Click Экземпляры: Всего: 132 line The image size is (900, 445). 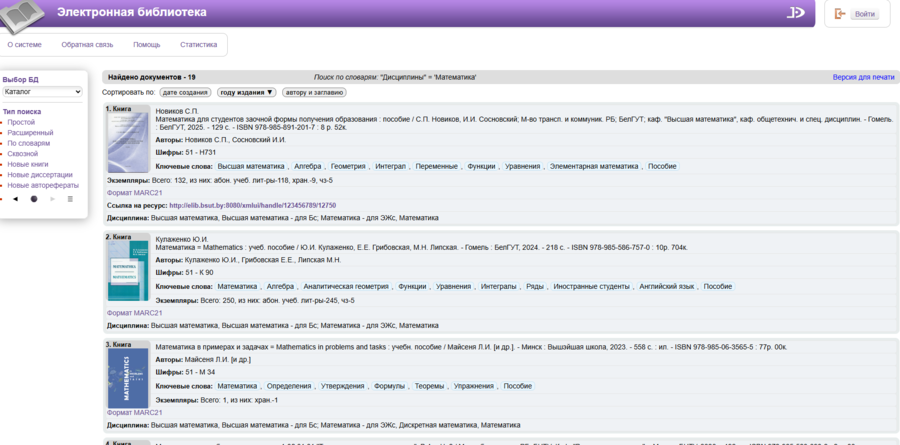pyautogui.click(x=220, y=180)
